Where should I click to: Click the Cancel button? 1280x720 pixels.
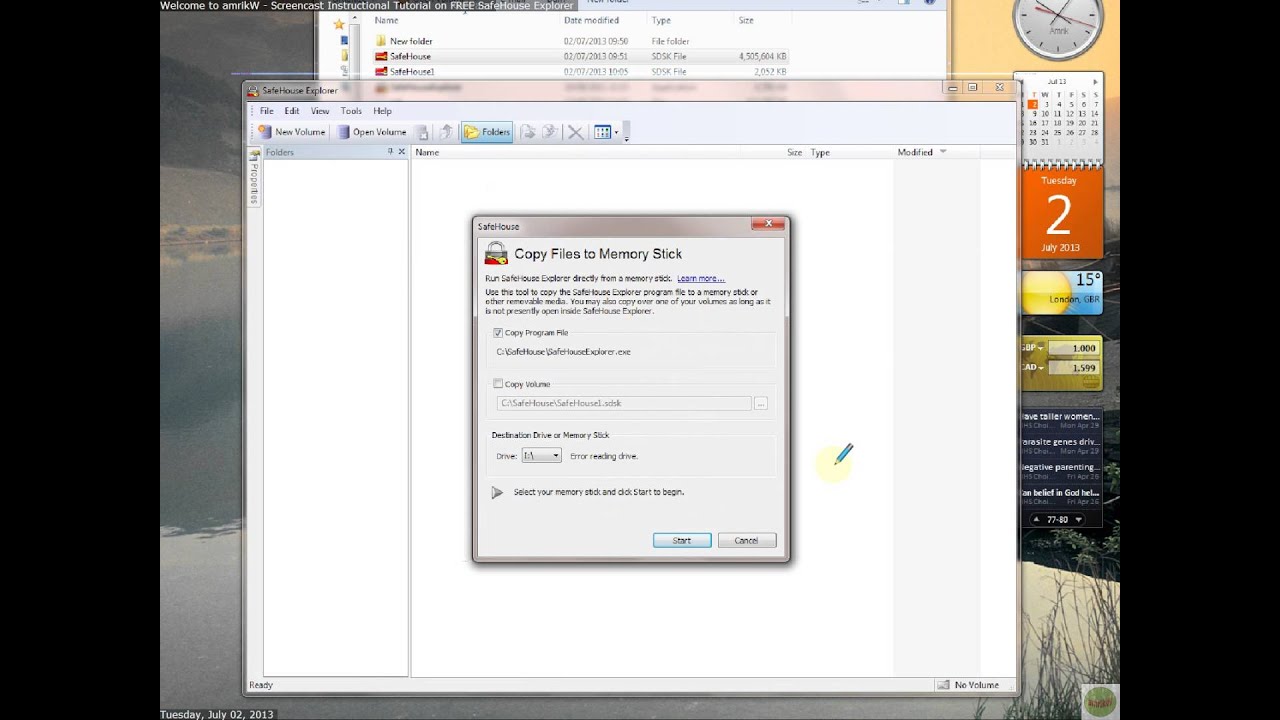(x=747, y=540)
